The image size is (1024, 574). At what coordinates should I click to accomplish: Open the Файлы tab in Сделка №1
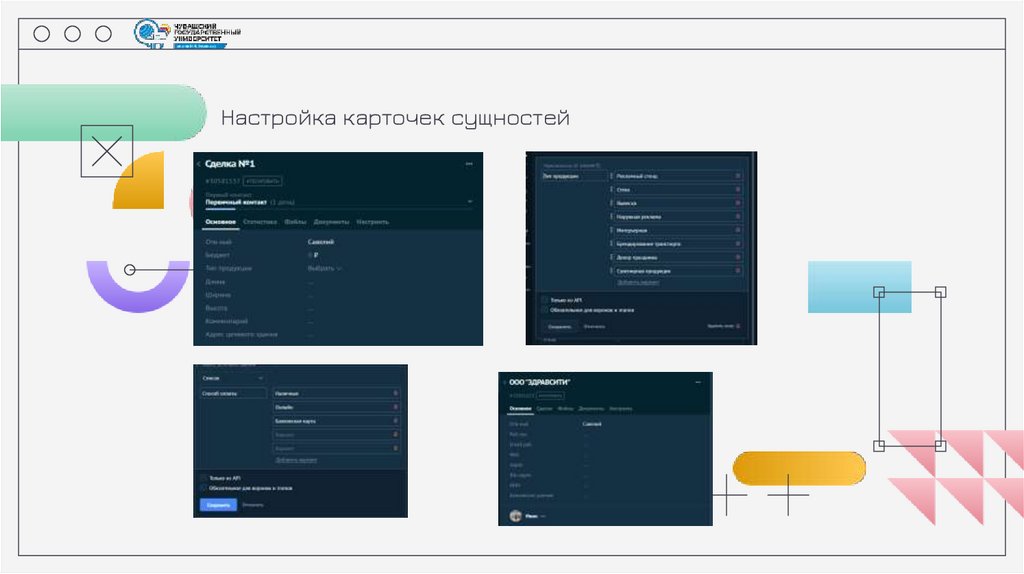coord(295,222)
